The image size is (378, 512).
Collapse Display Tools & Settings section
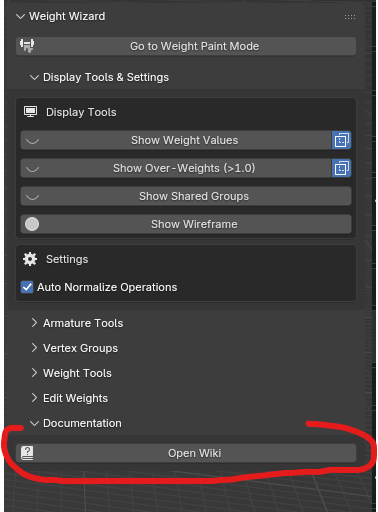(34, 77)
